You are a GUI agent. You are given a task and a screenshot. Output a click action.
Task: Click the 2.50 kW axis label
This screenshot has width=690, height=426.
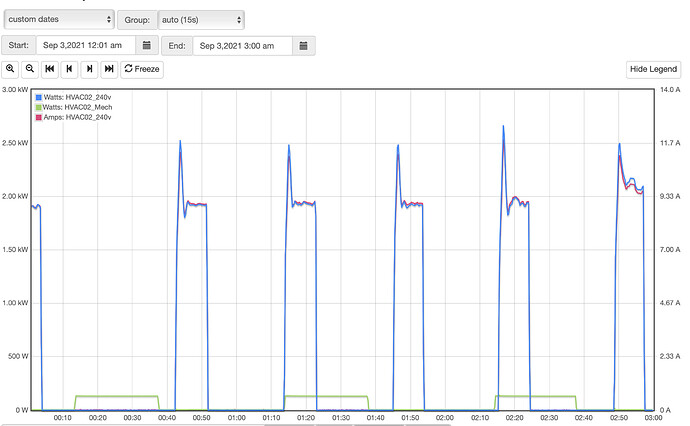[x=15, y=143]
